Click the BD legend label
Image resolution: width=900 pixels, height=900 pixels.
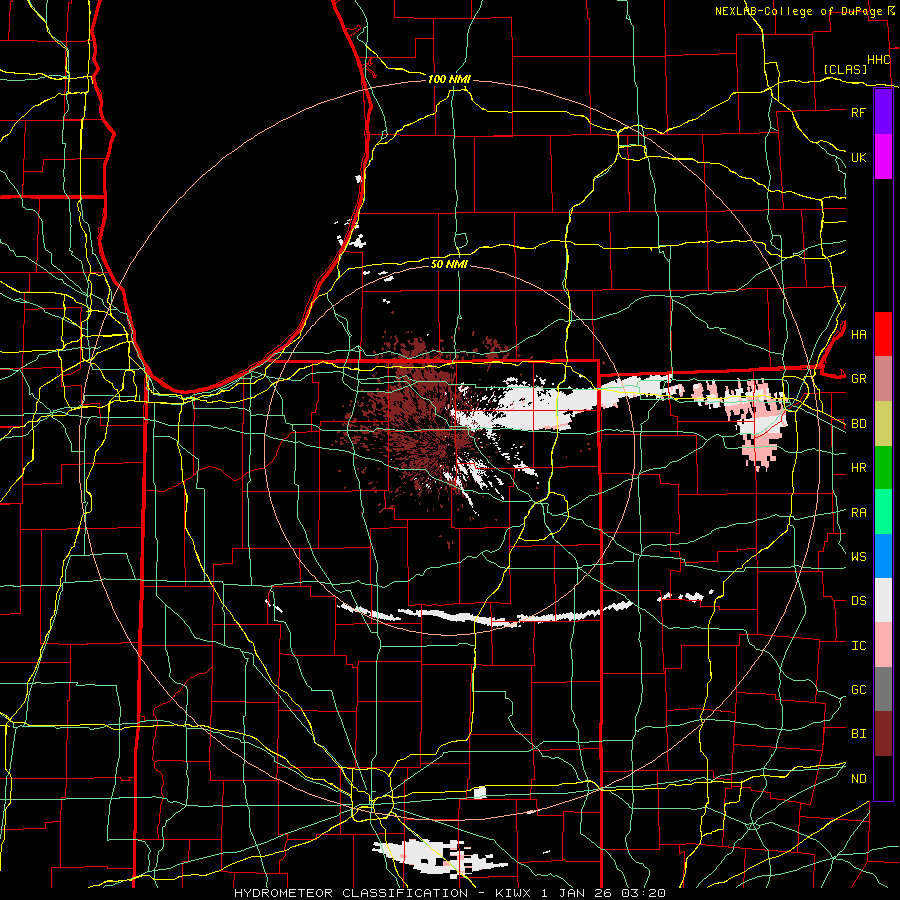858,424
